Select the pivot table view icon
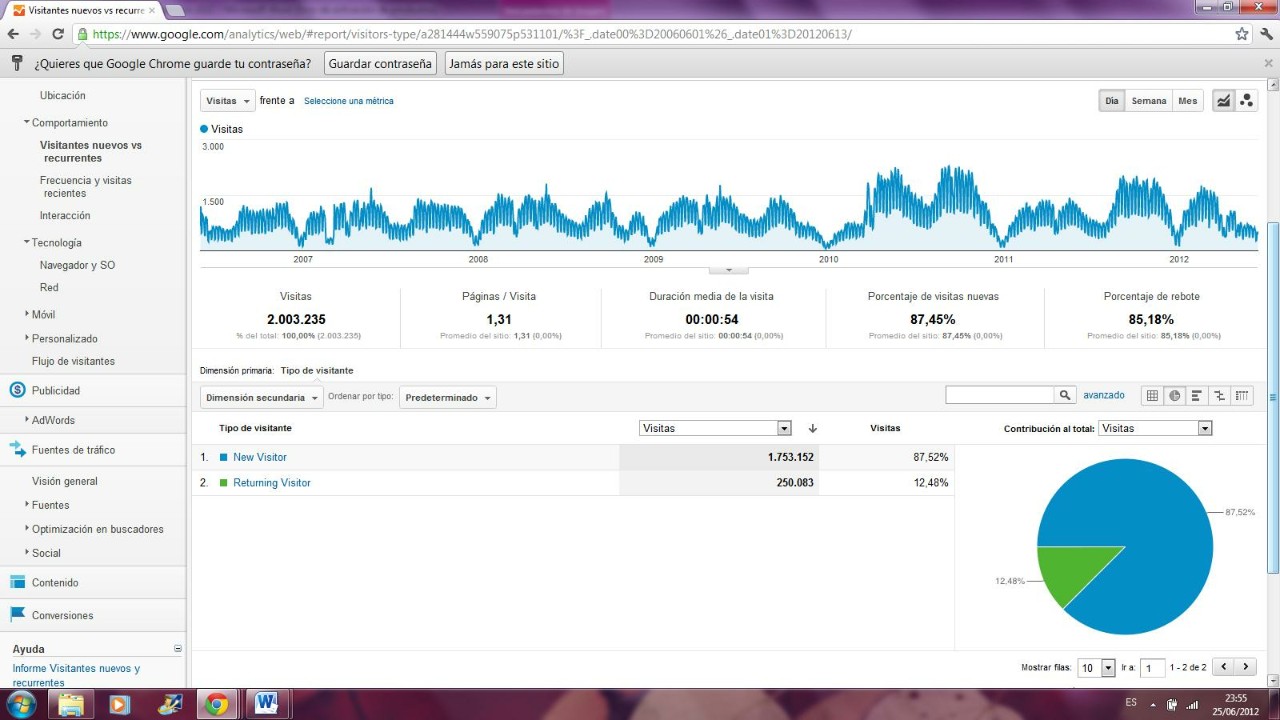 click(1242, 396)
